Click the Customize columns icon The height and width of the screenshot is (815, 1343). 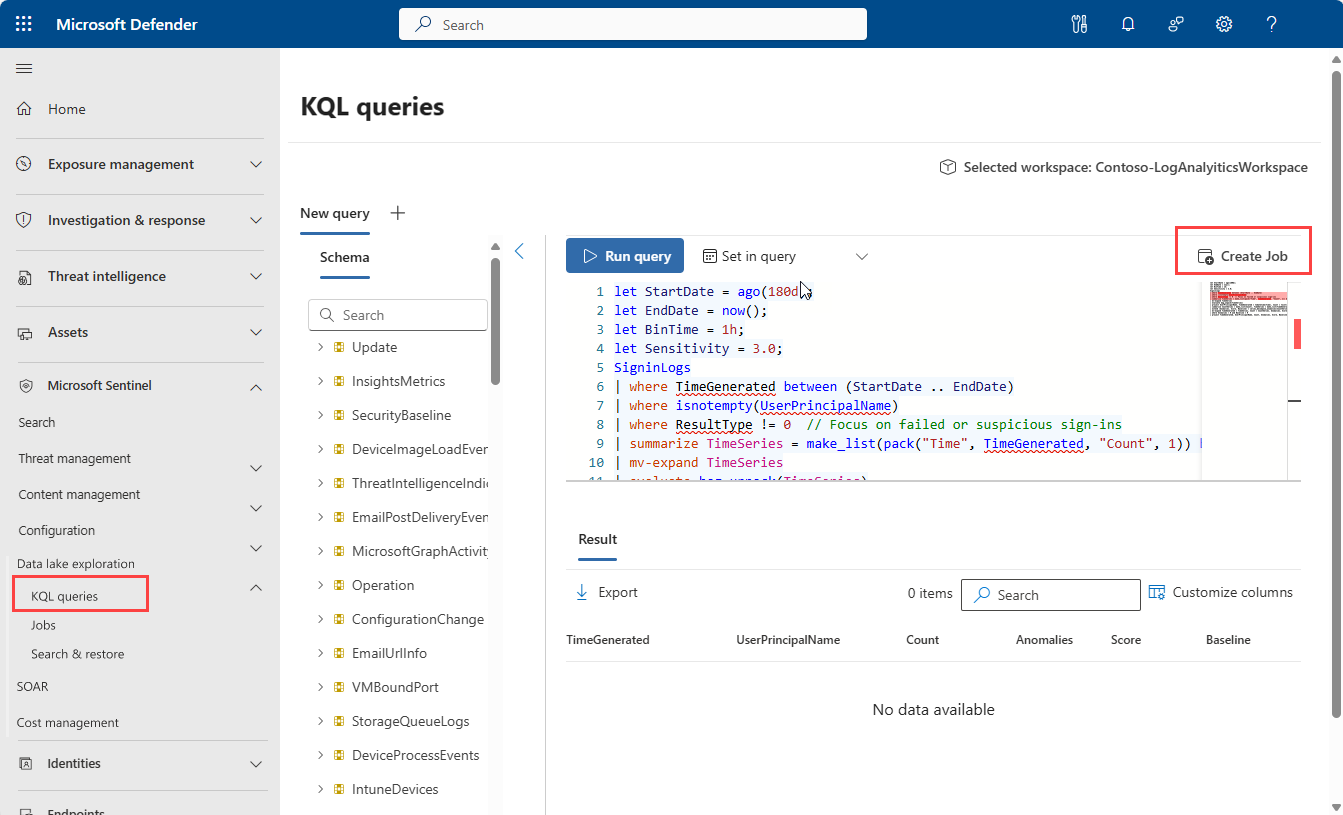tap(1157, 592)
